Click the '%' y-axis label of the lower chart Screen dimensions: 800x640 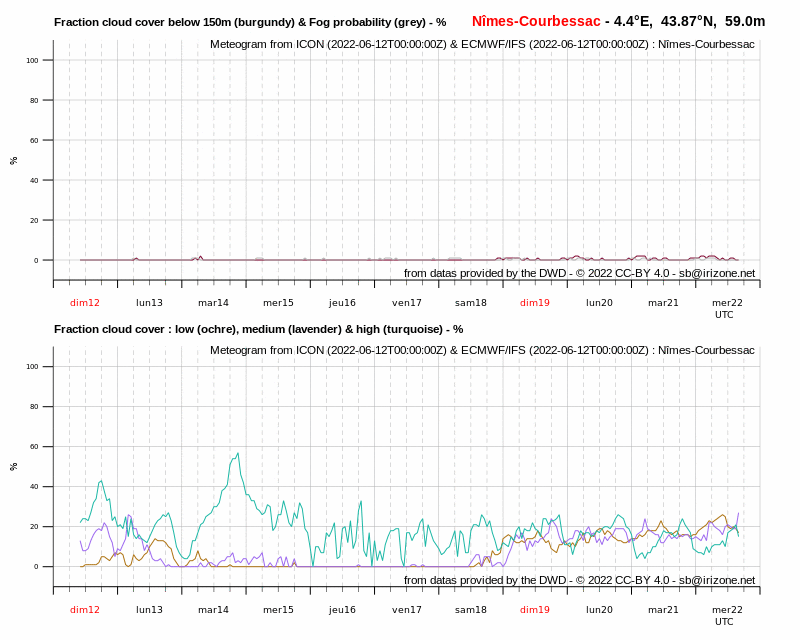point(14,466)
